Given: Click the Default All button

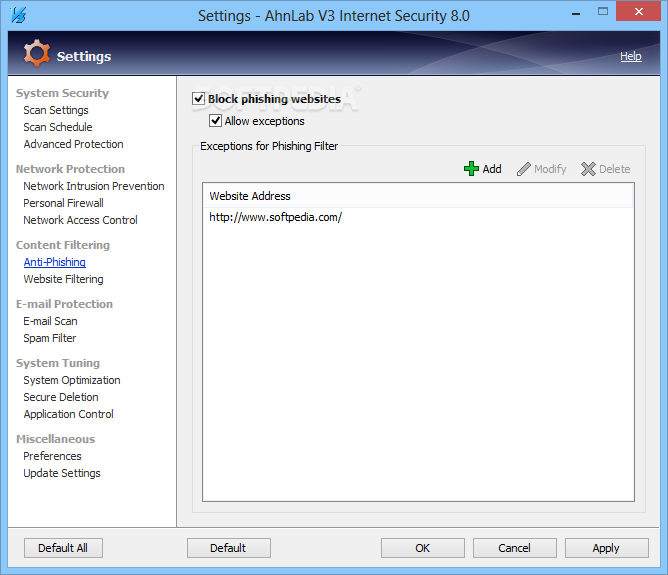Looking at the screenshot, I should [63, 548].
